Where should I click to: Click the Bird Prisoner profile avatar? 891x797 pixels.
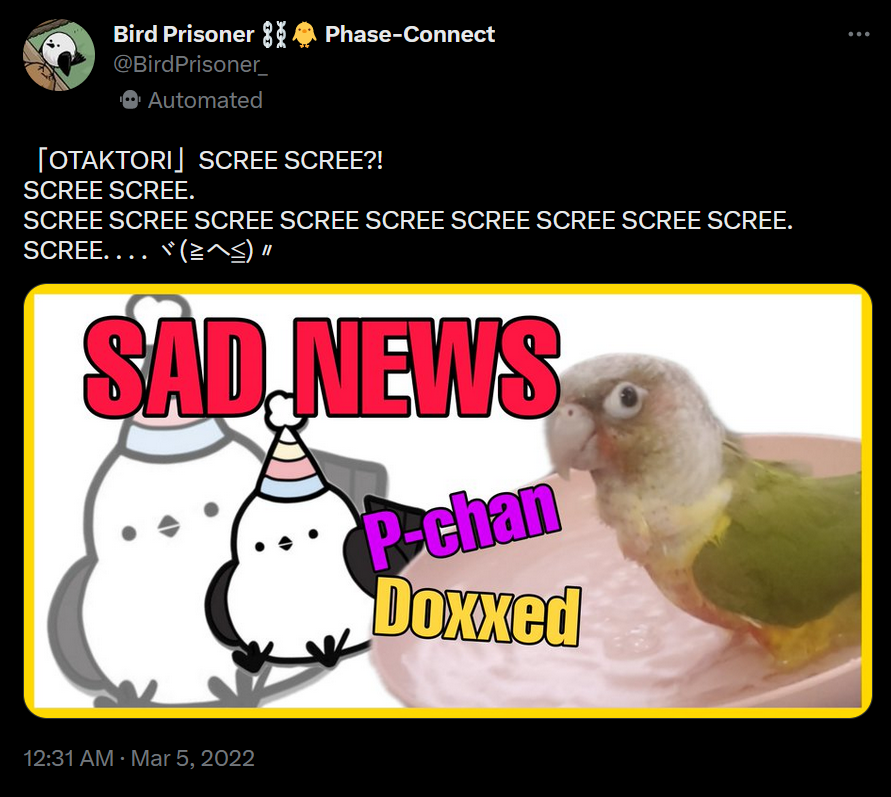click(x=59, y=55)
